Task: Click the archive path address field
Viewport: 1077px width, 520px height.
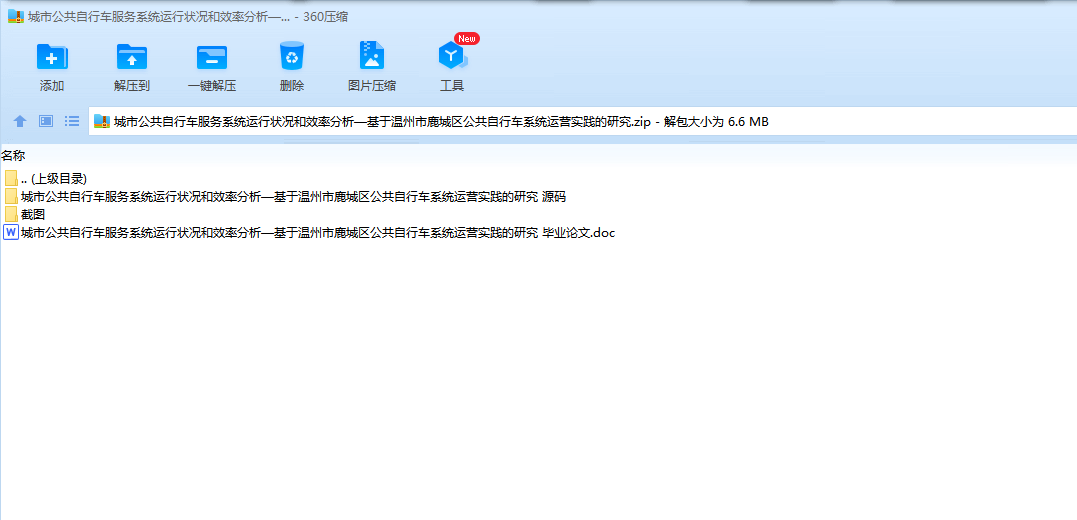Action: pyautogui.click(x=582, y=122)
